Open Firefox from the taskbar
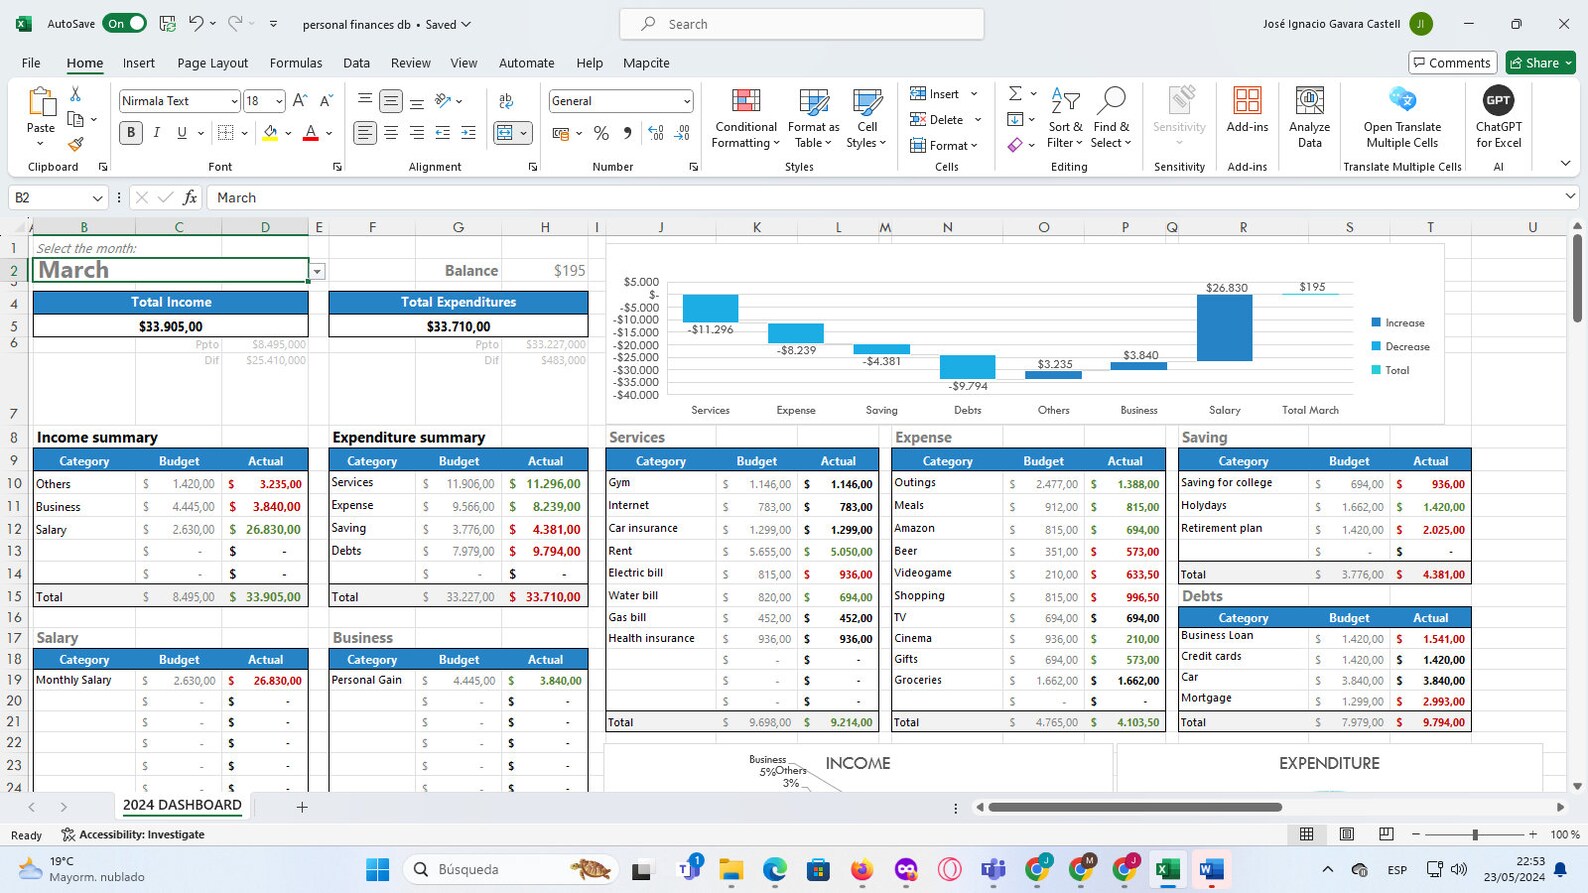1588x893 pixels. (x=862, y=870)
